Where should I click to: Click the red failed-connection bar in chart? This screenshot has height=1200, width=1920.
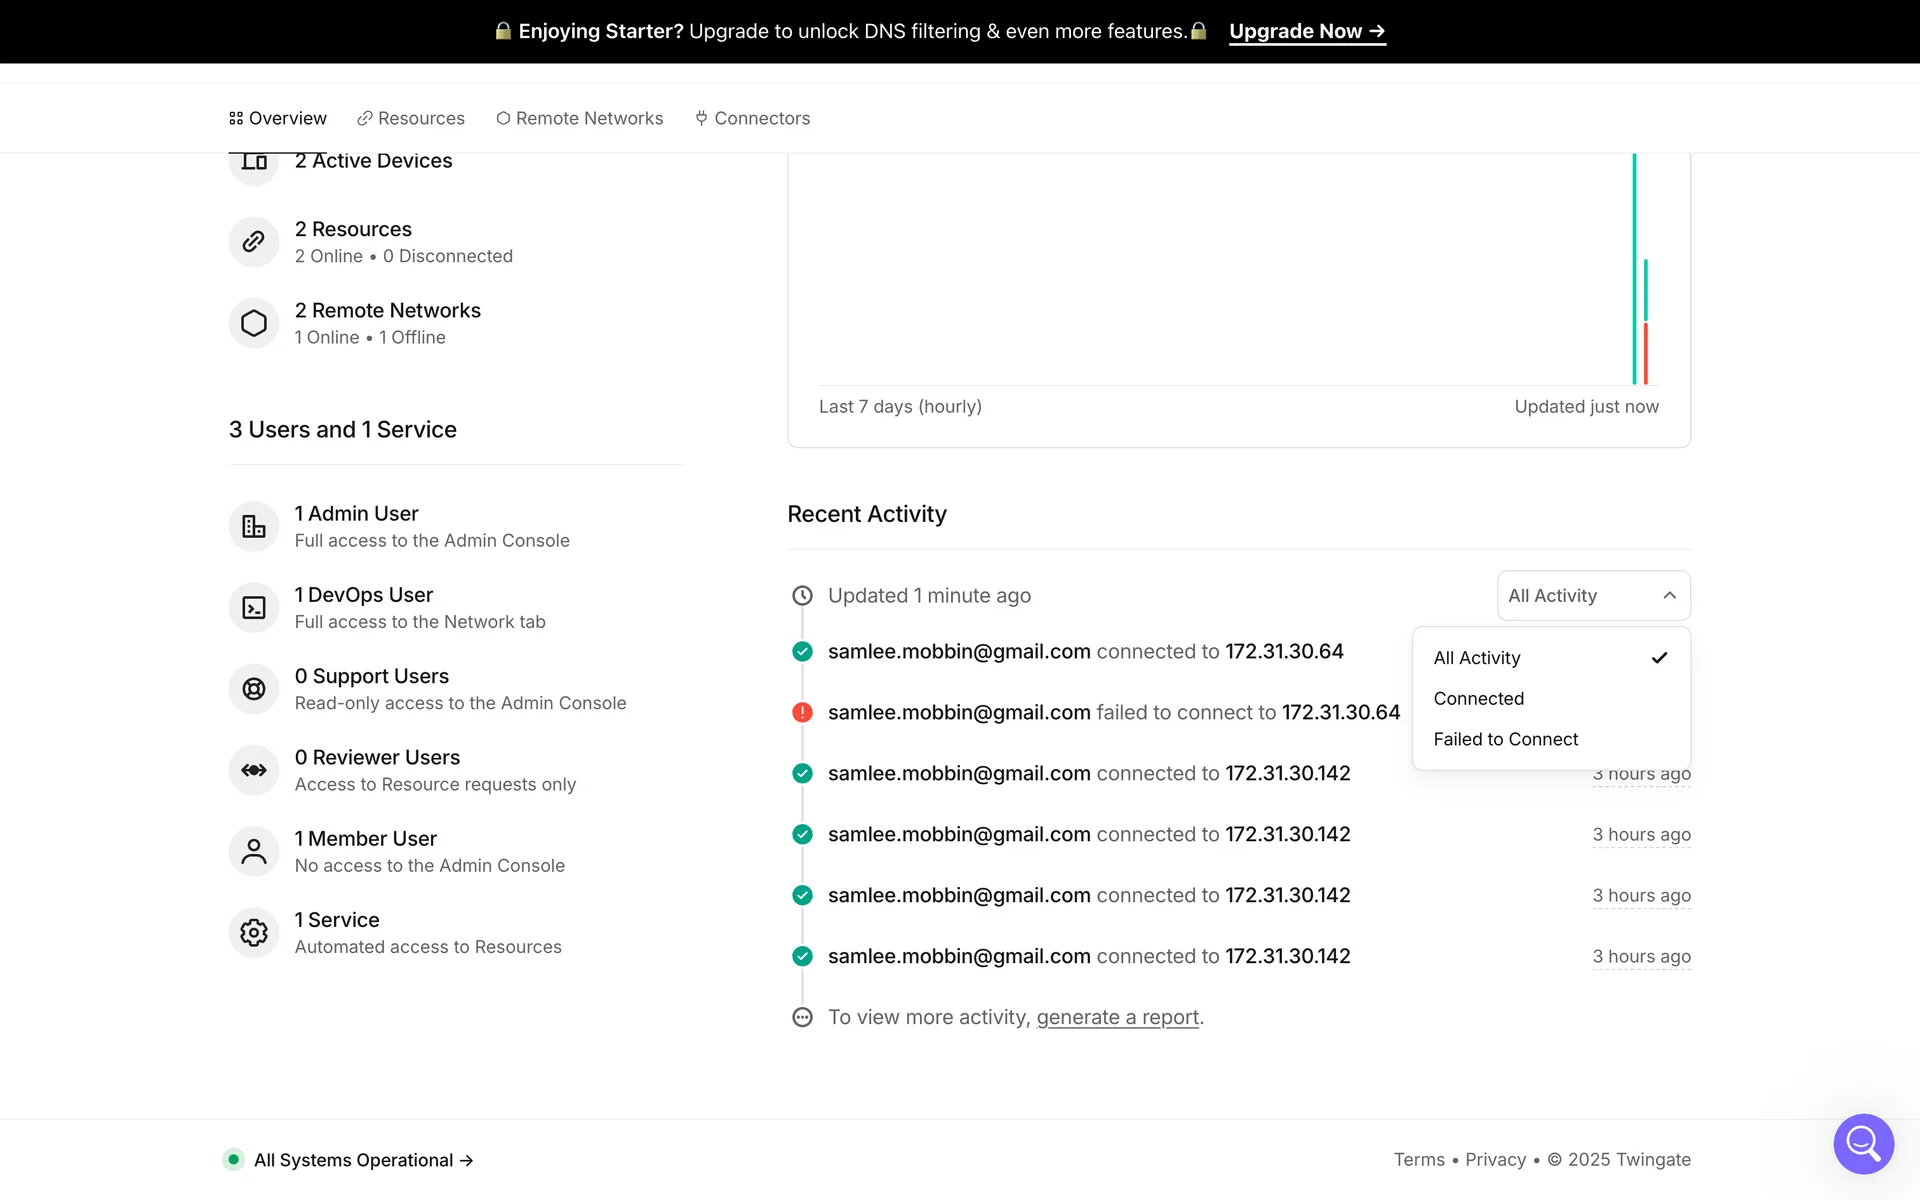pyautogui.click(x=1645, y=352)
